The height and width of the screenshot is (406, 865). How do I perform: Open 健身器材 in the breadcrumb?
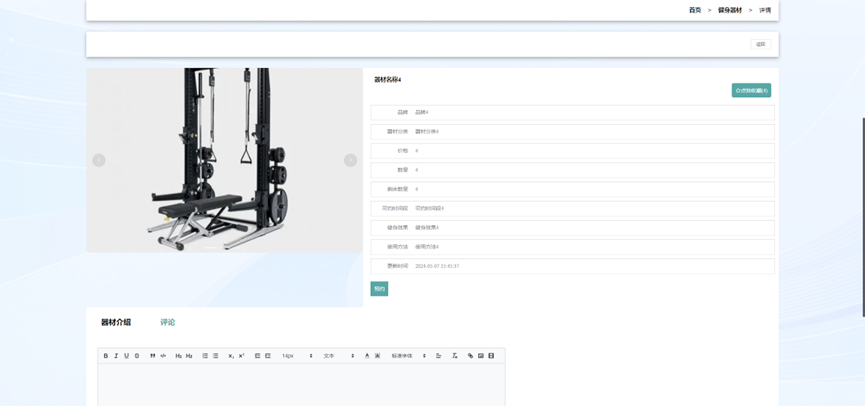click(x=730, y=10)
